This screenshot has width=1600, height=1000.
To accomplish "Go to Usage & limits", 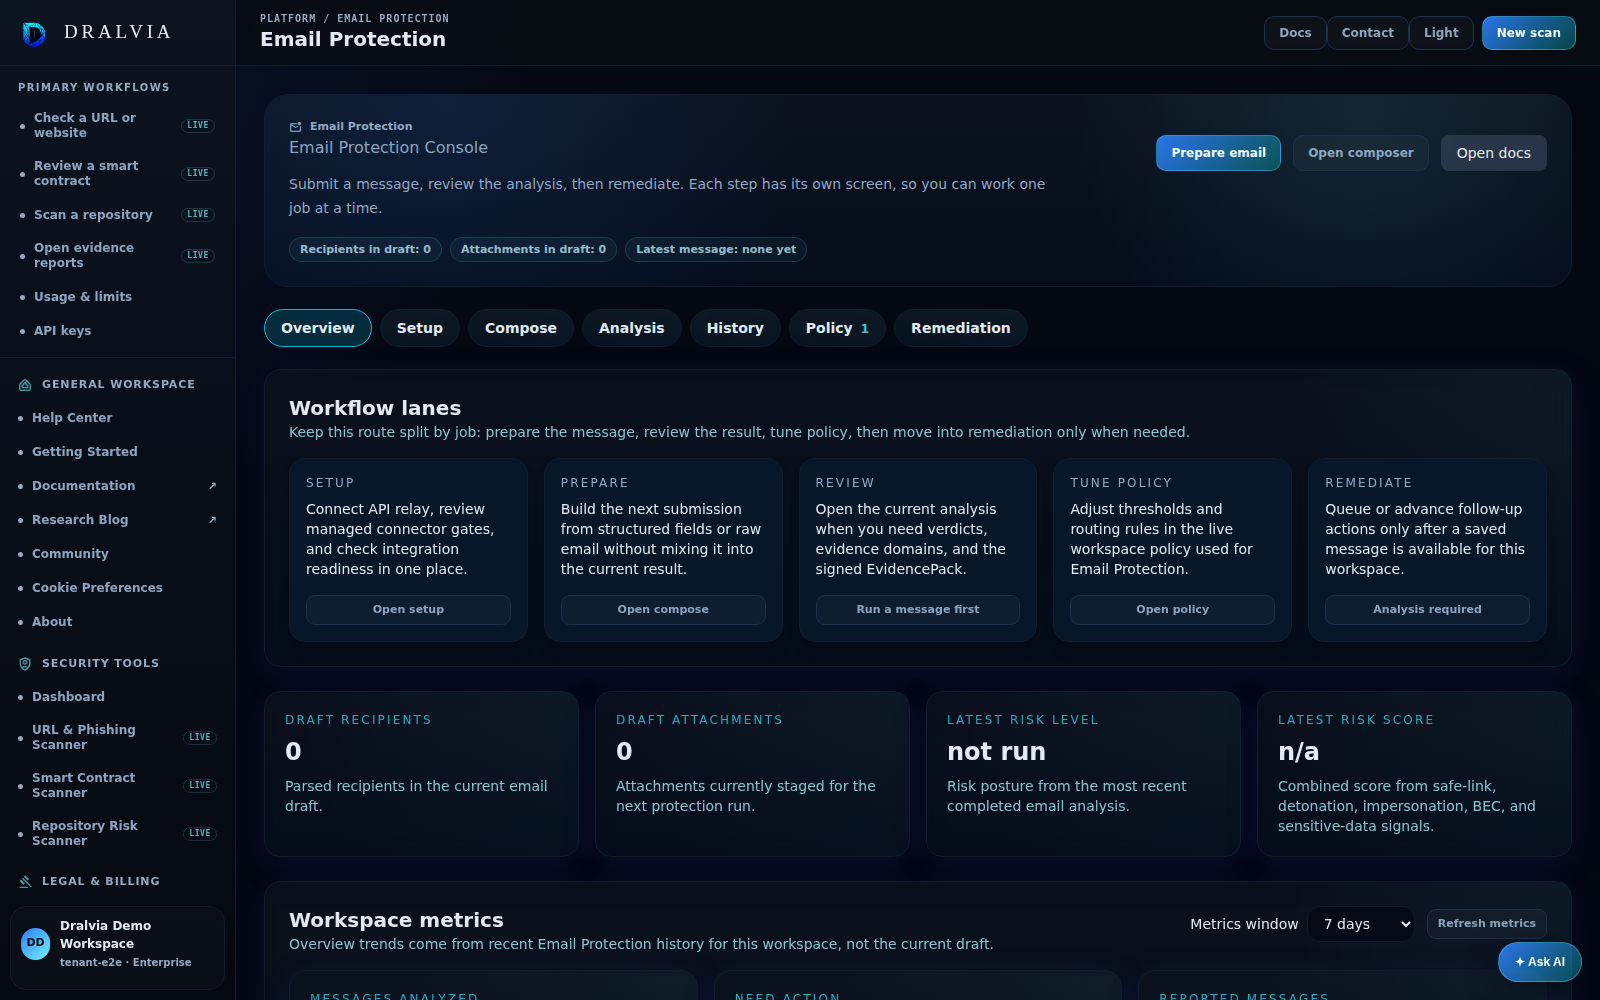I will [x=117, y=297].
